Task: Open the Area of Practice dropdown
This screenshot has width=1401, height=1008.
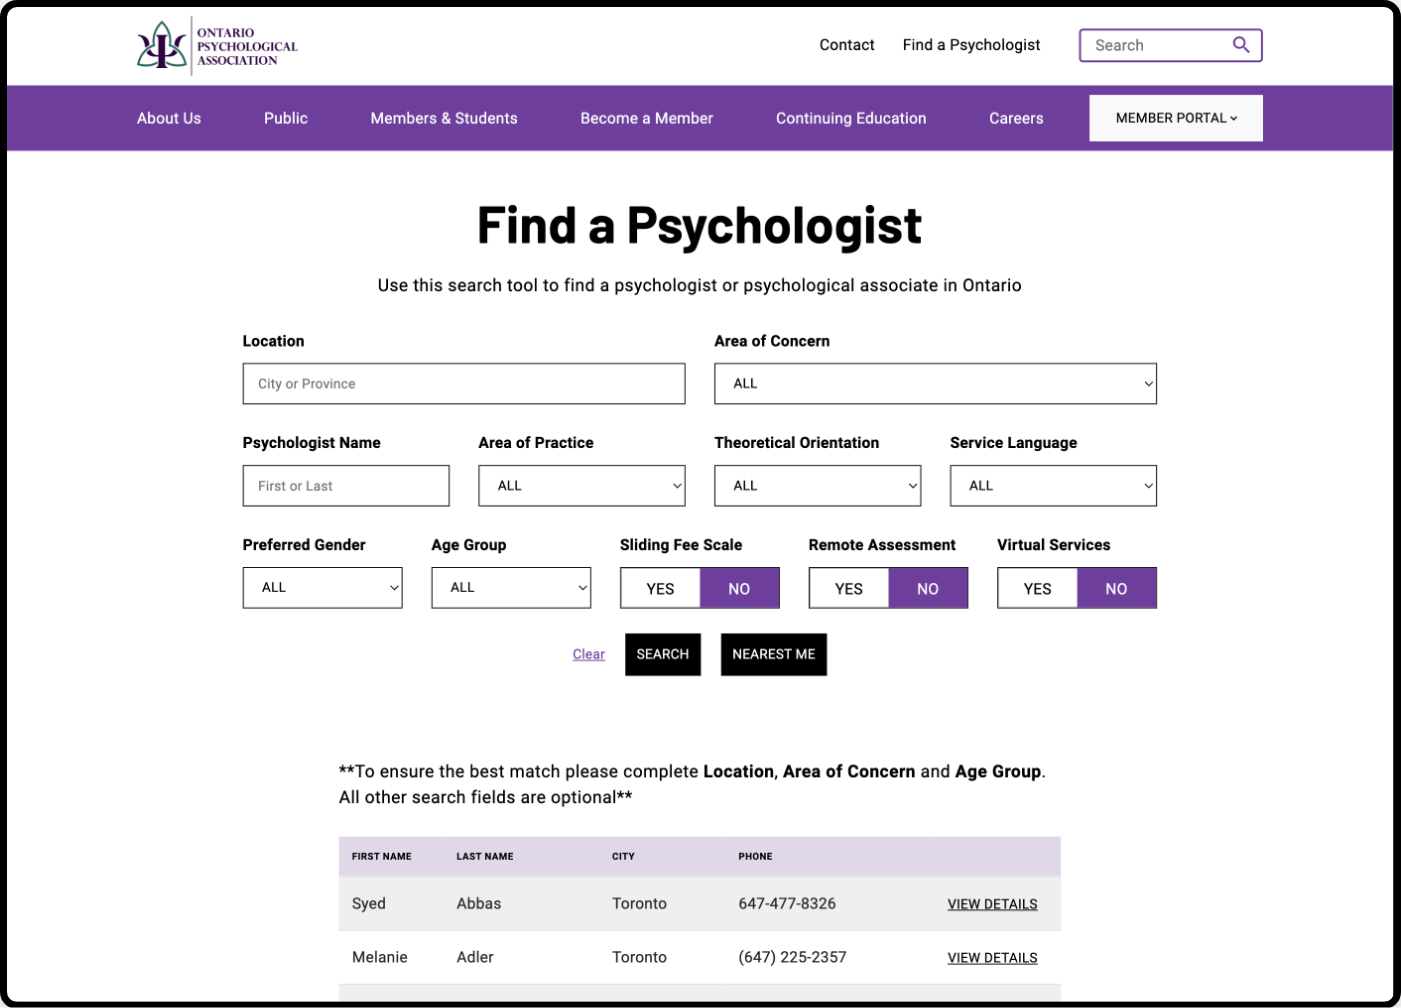Action: tap(582, 485)
